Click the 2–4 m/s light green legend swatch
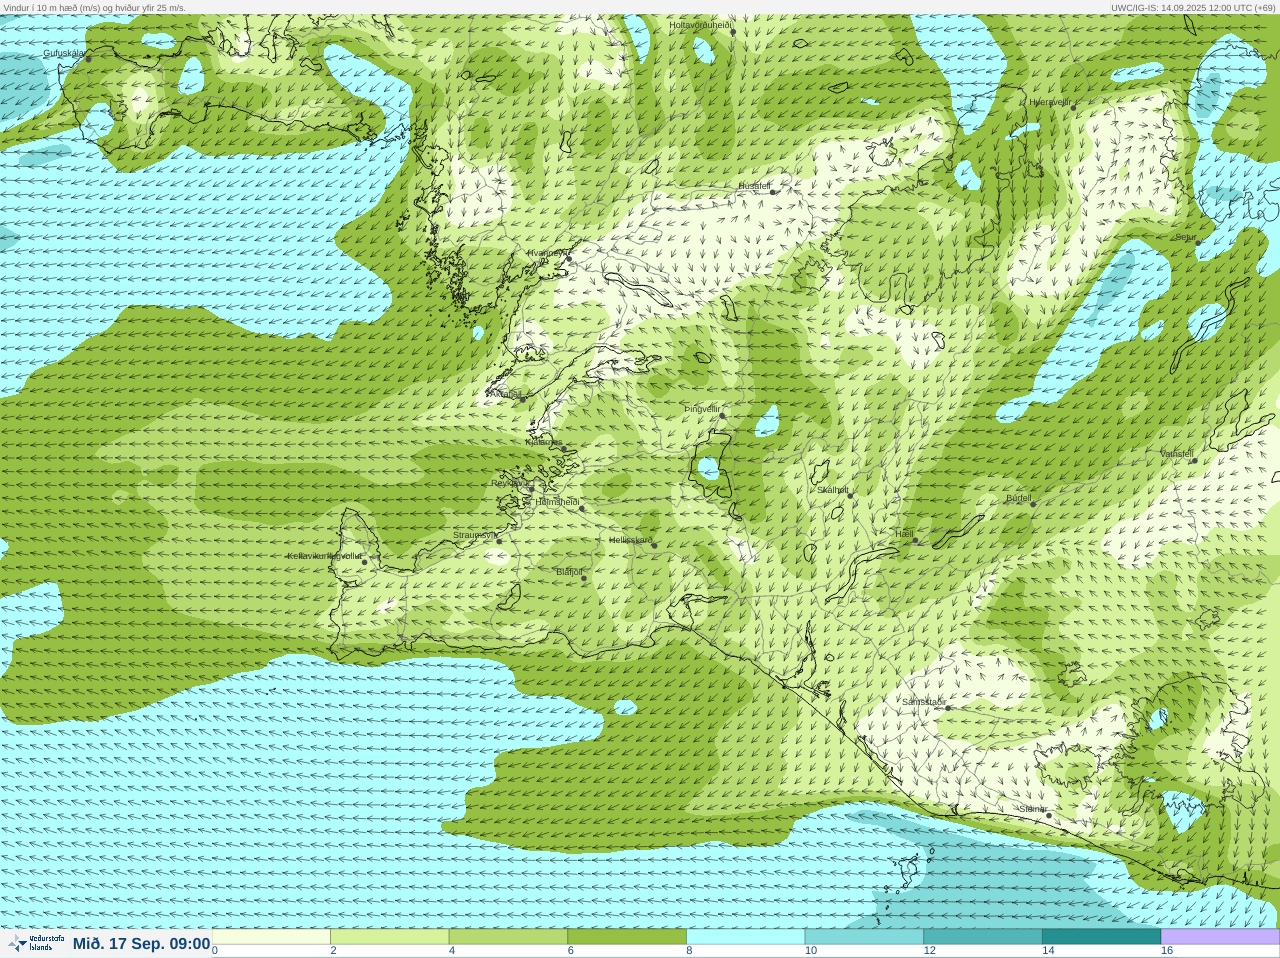This screenshot has width=1280, height=958. (390, 937)
